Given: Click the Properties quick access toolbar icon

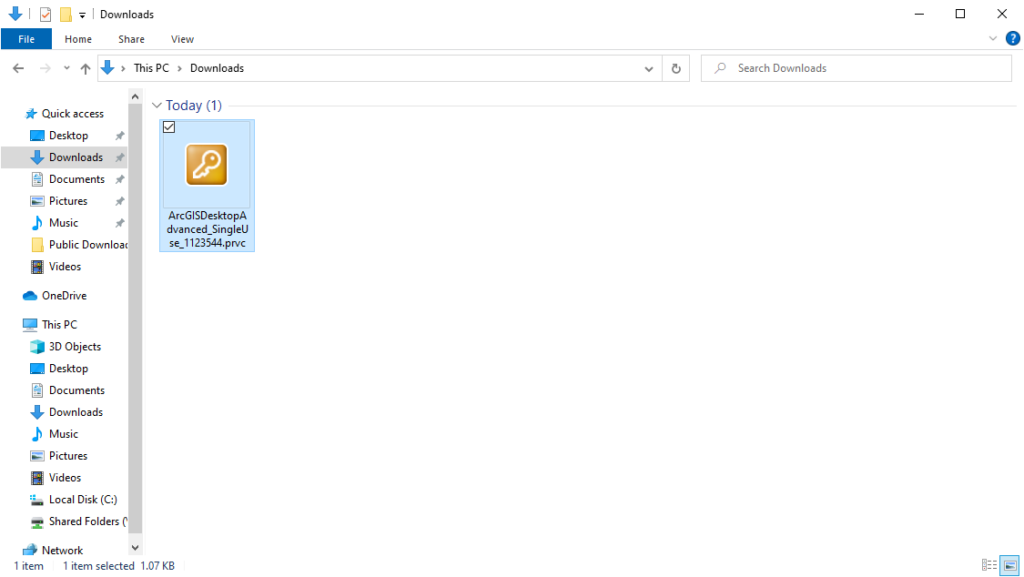Looking at the screenshot, I should (45, 14).
